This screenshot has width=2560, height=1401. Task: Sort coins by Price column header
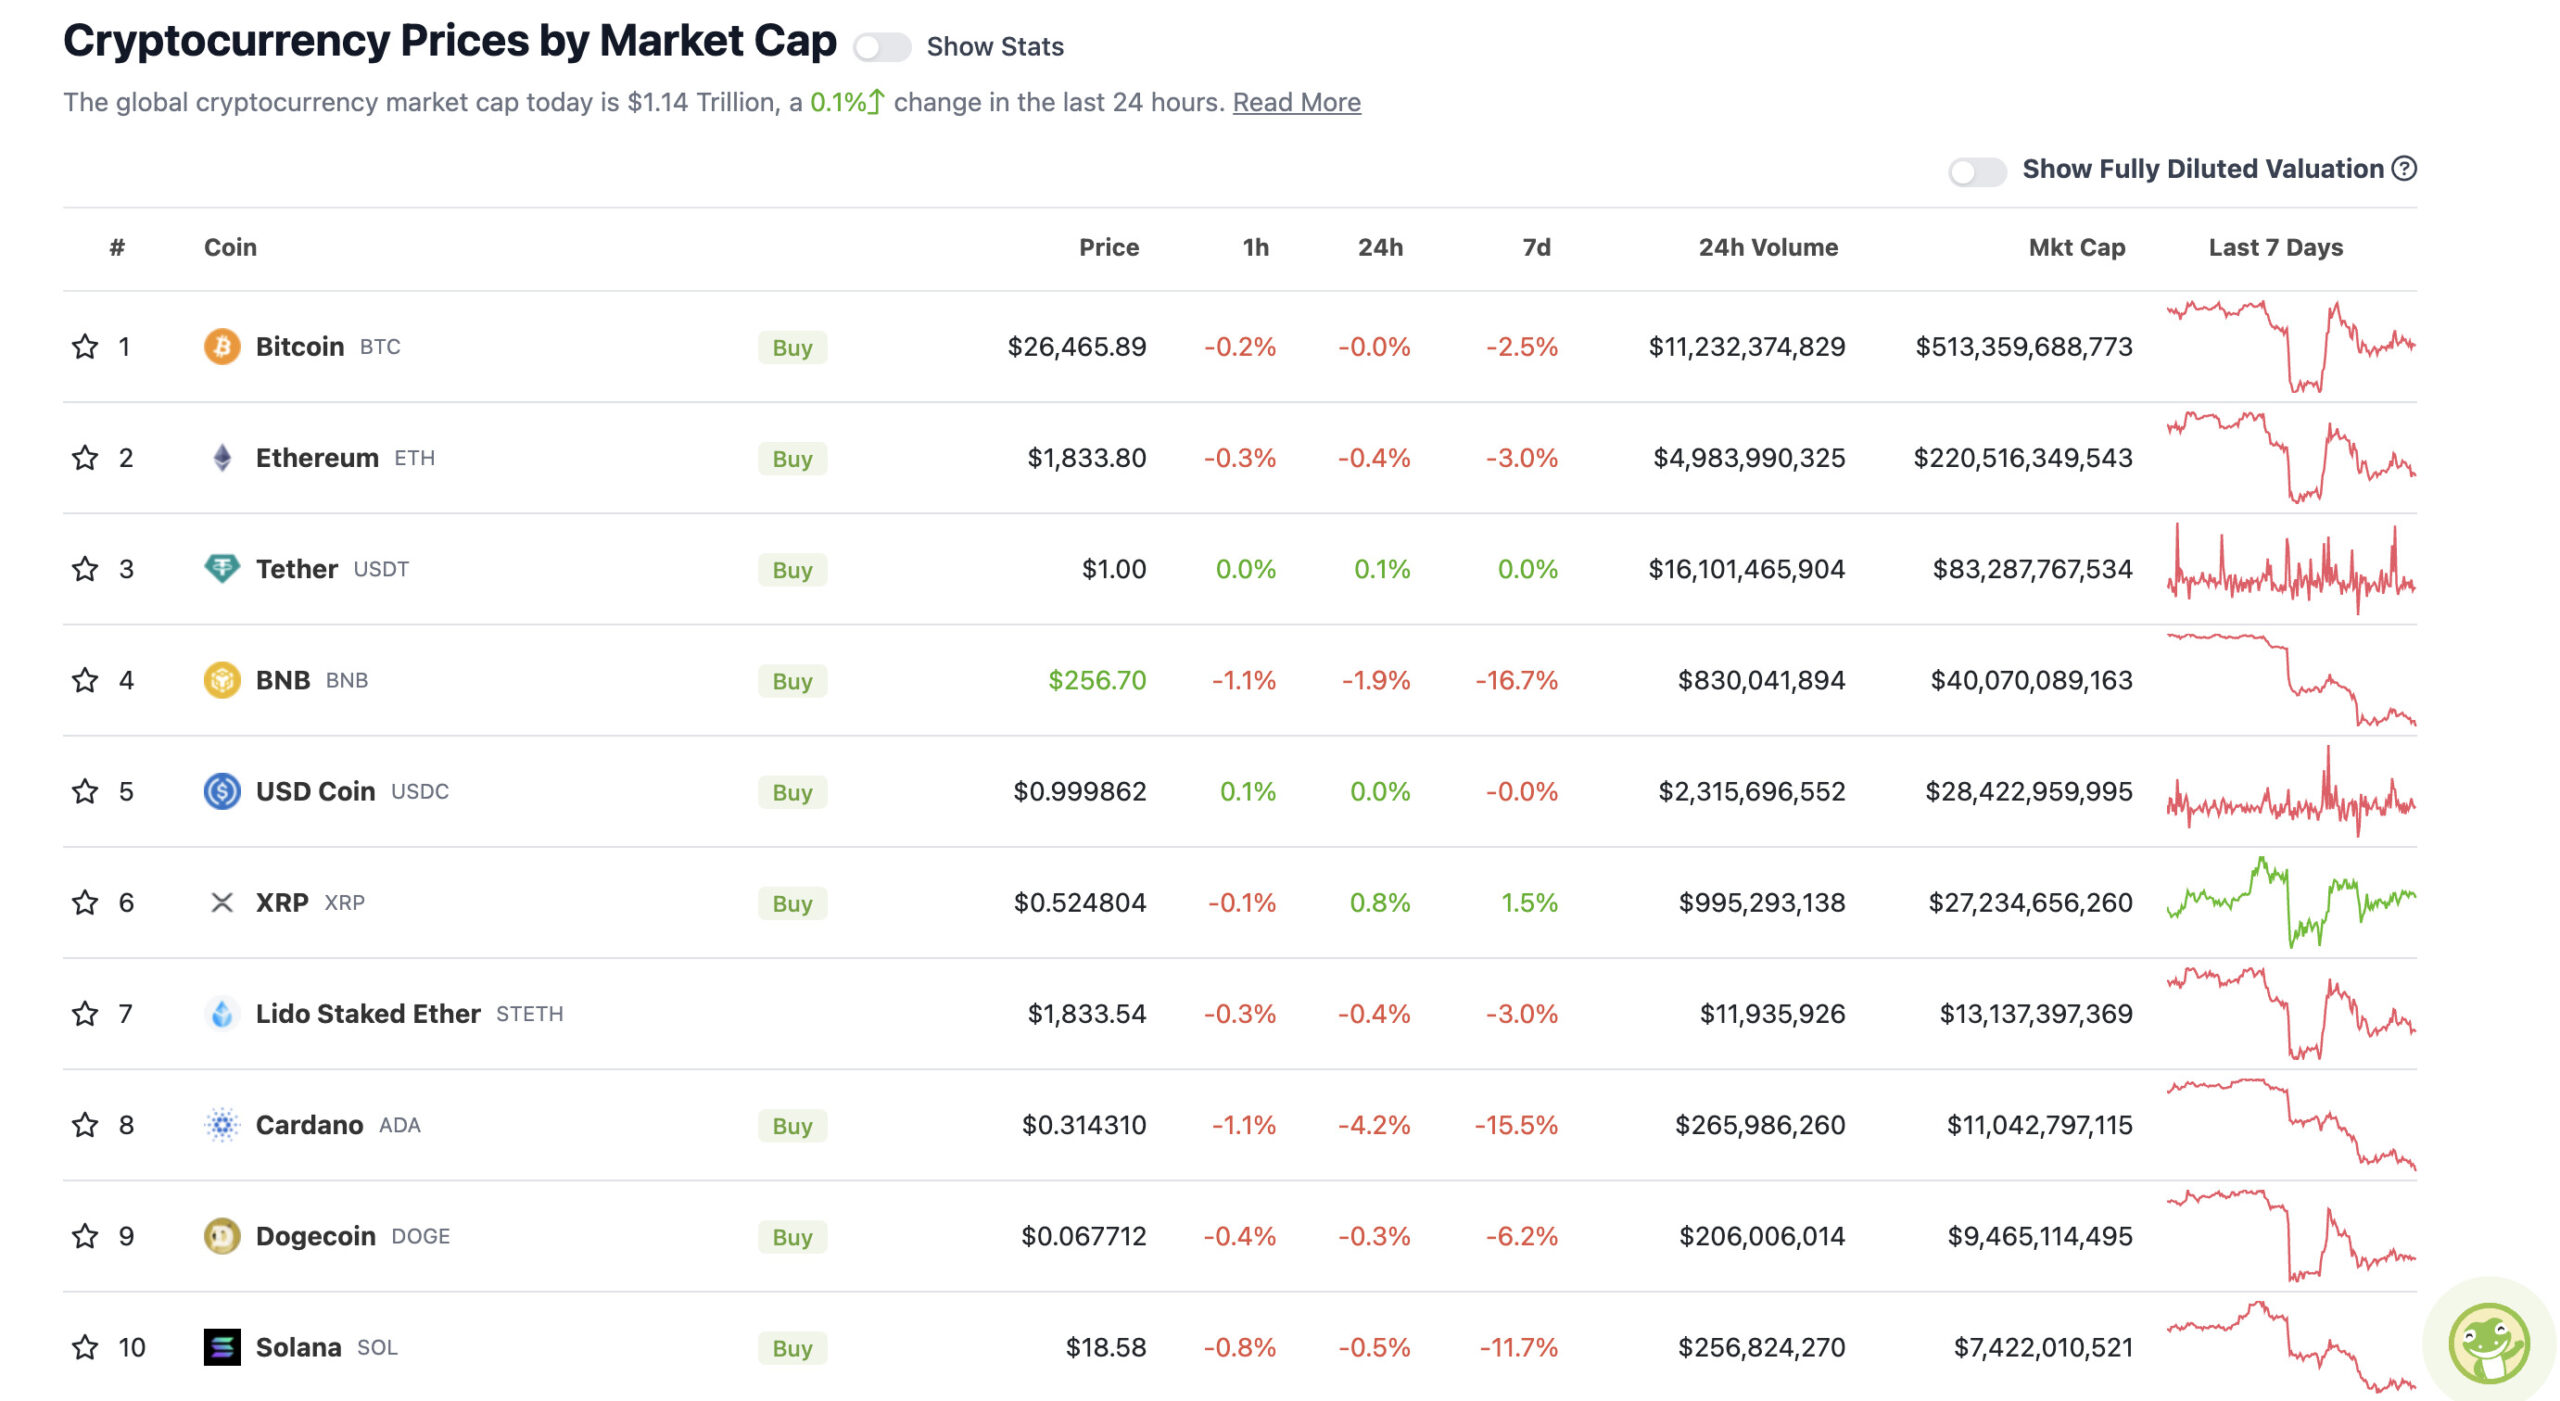pos(1108,248)
